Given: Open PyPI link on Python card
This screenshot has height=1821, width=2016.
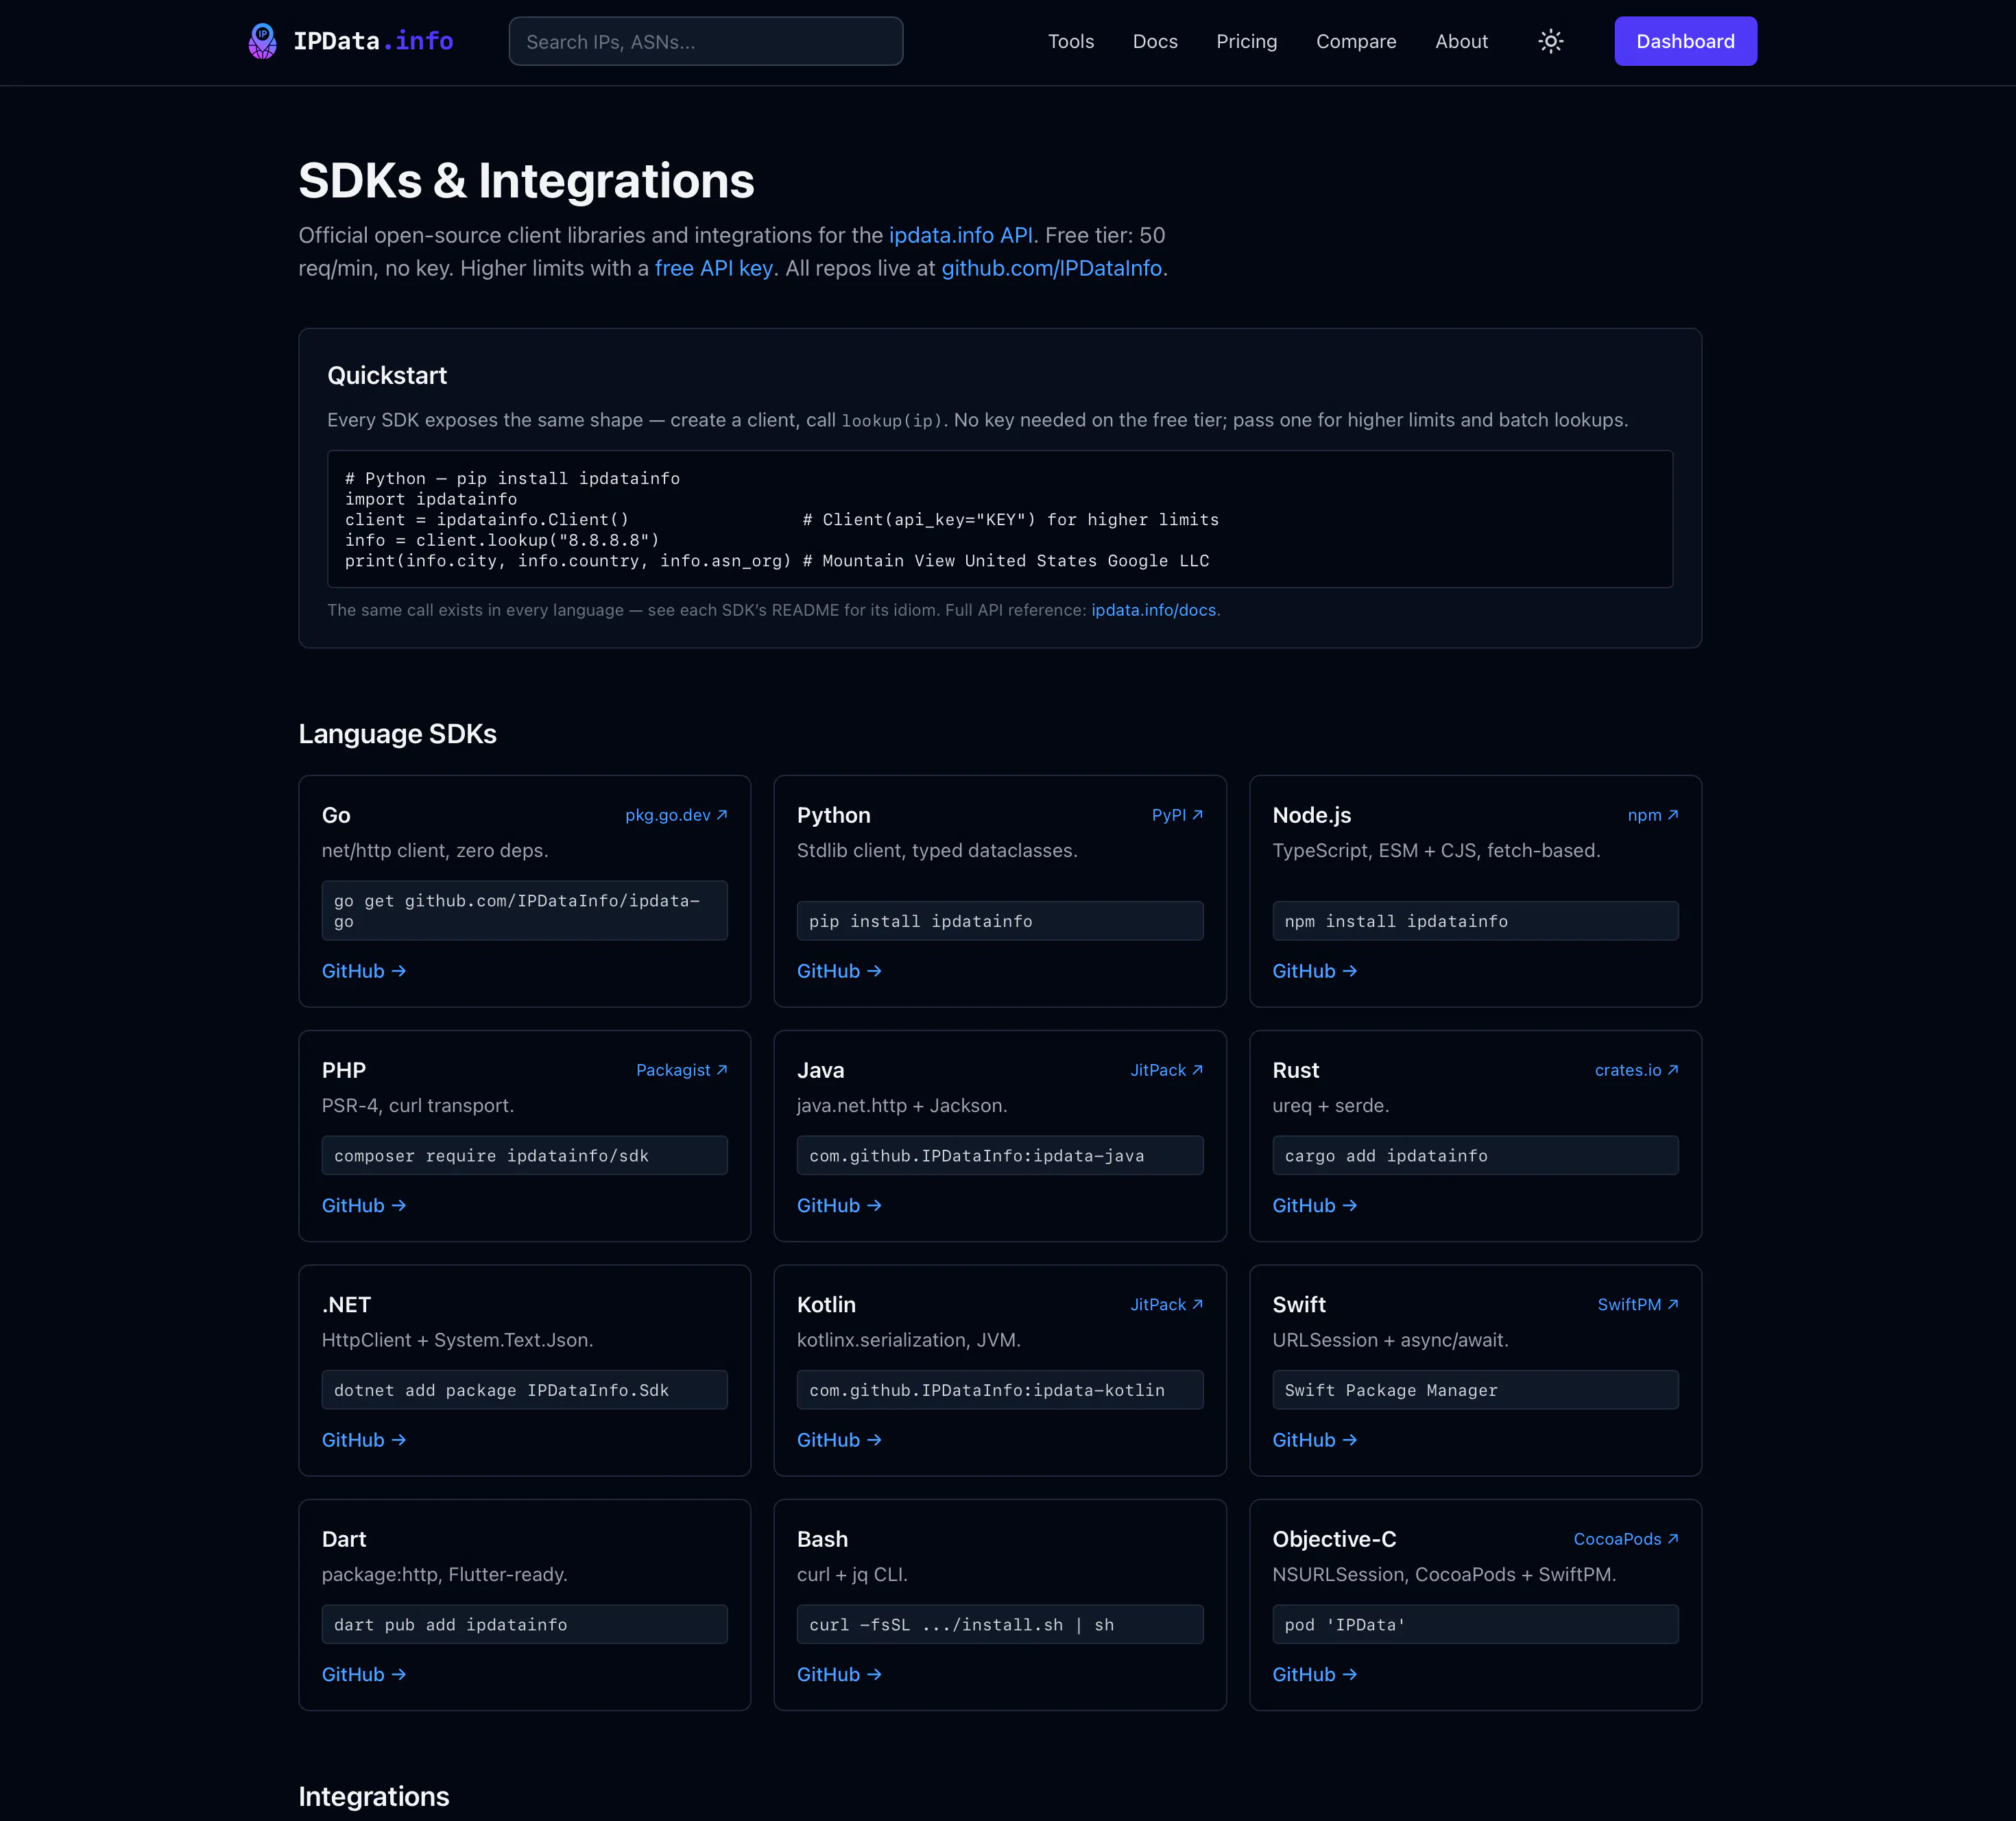Looking at the screenshot, I should (1177, 815).
